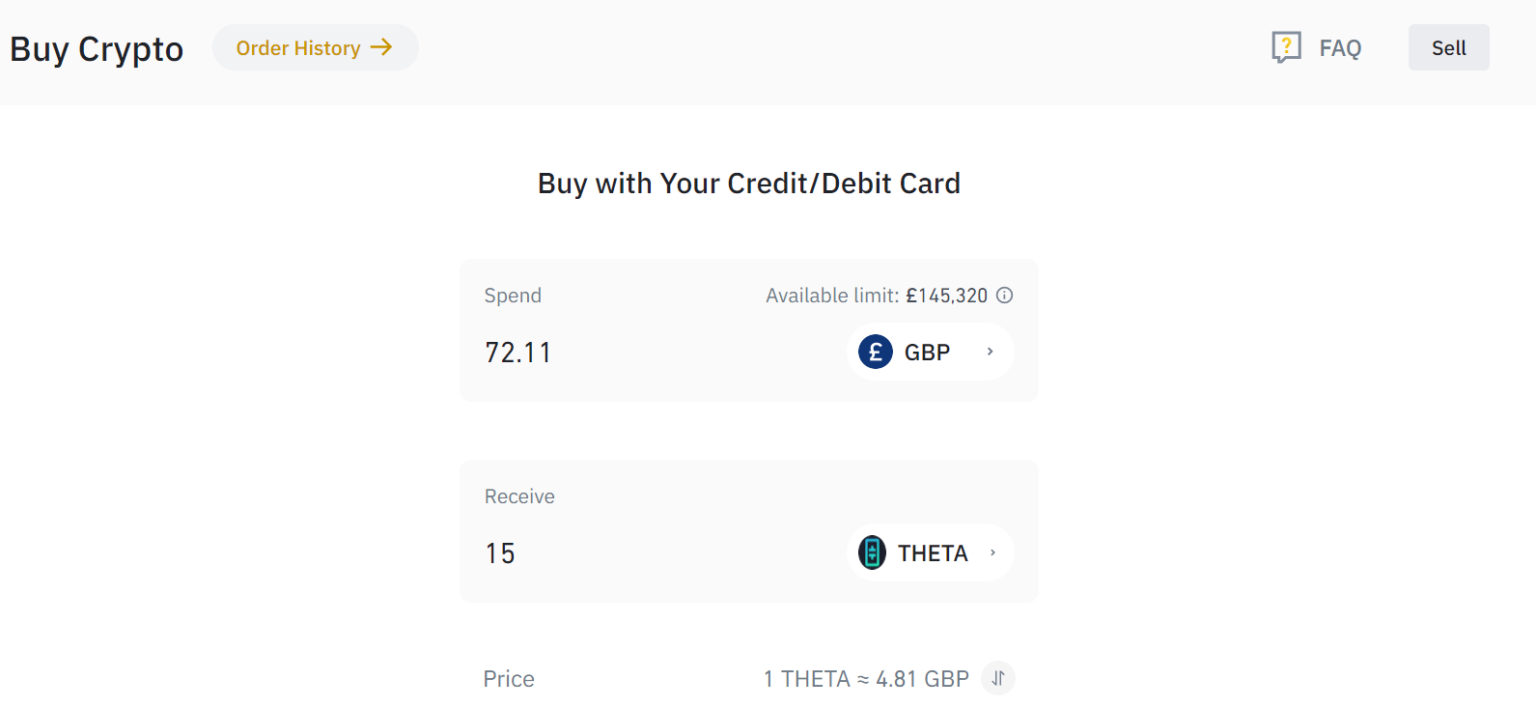Click the info icon next to Available limit

pos(1005,295)
